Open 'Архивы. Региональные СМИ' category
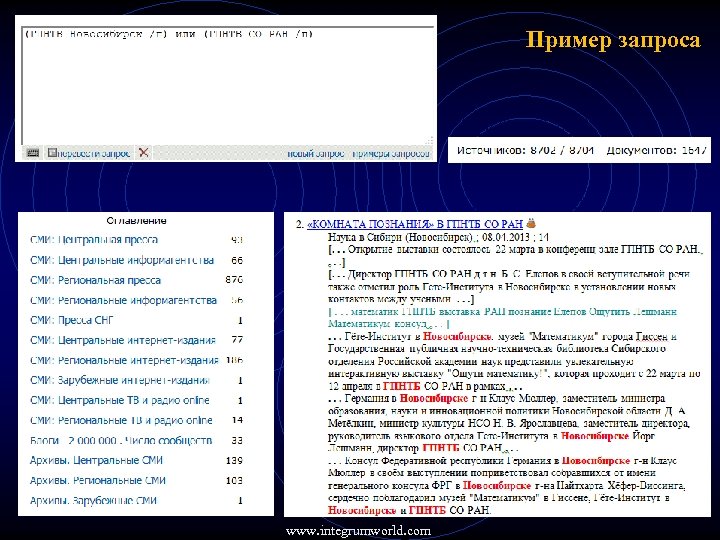The width and height of the screenshot is (720, 540). click(x=98, y=480)
